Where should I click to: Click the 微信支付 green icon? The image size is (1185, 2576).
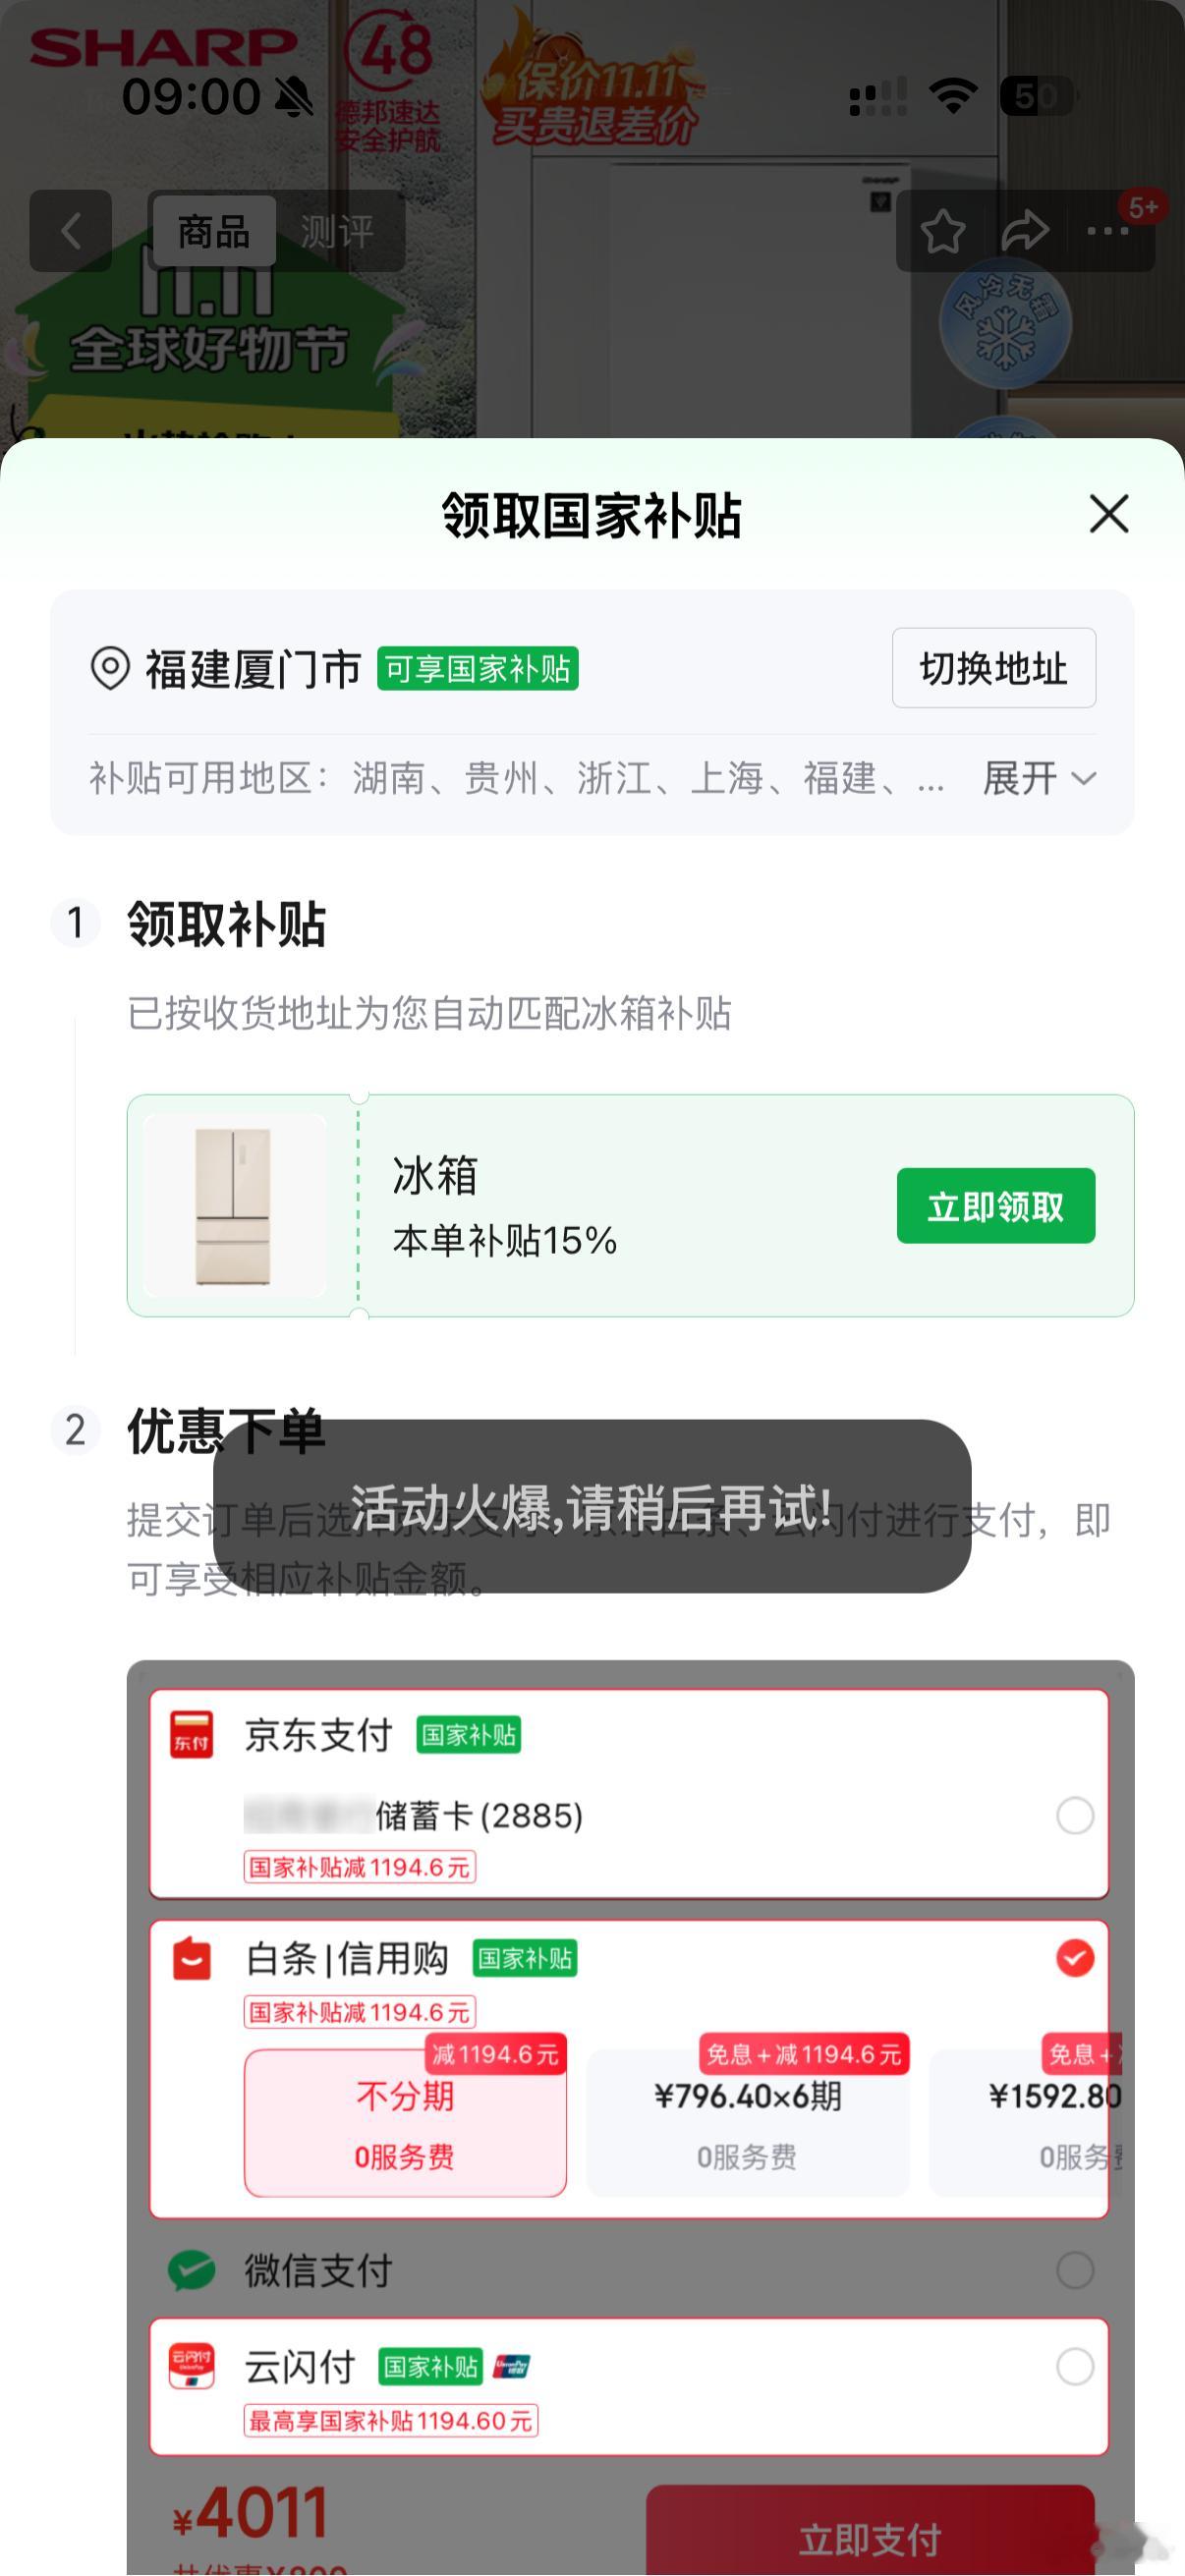[190, 2272]
